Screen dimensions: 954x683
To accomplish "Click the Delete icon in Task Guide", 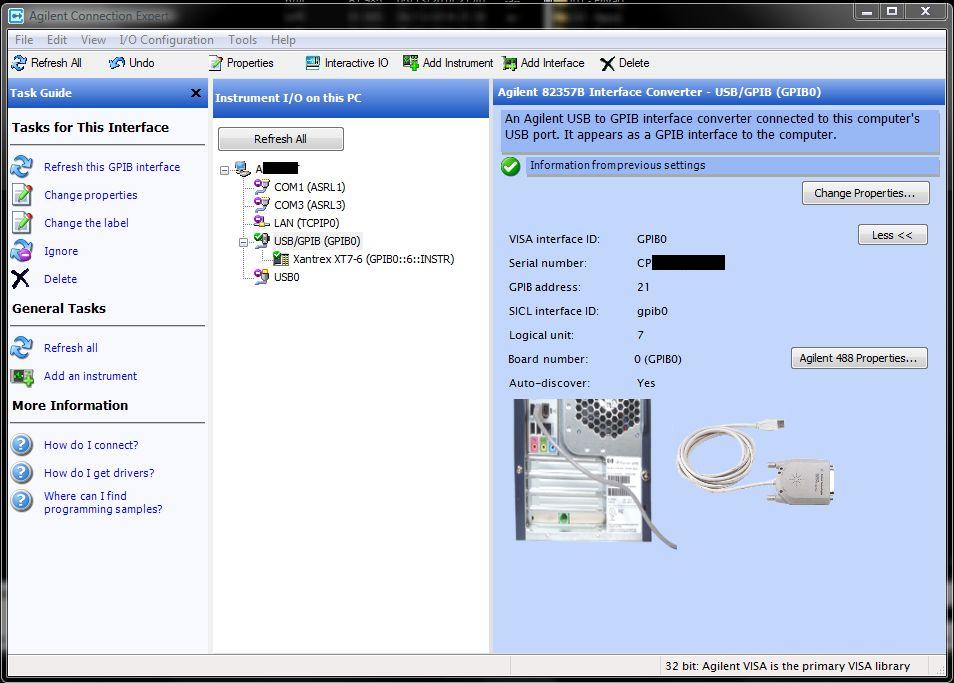I will pos(20,279).
